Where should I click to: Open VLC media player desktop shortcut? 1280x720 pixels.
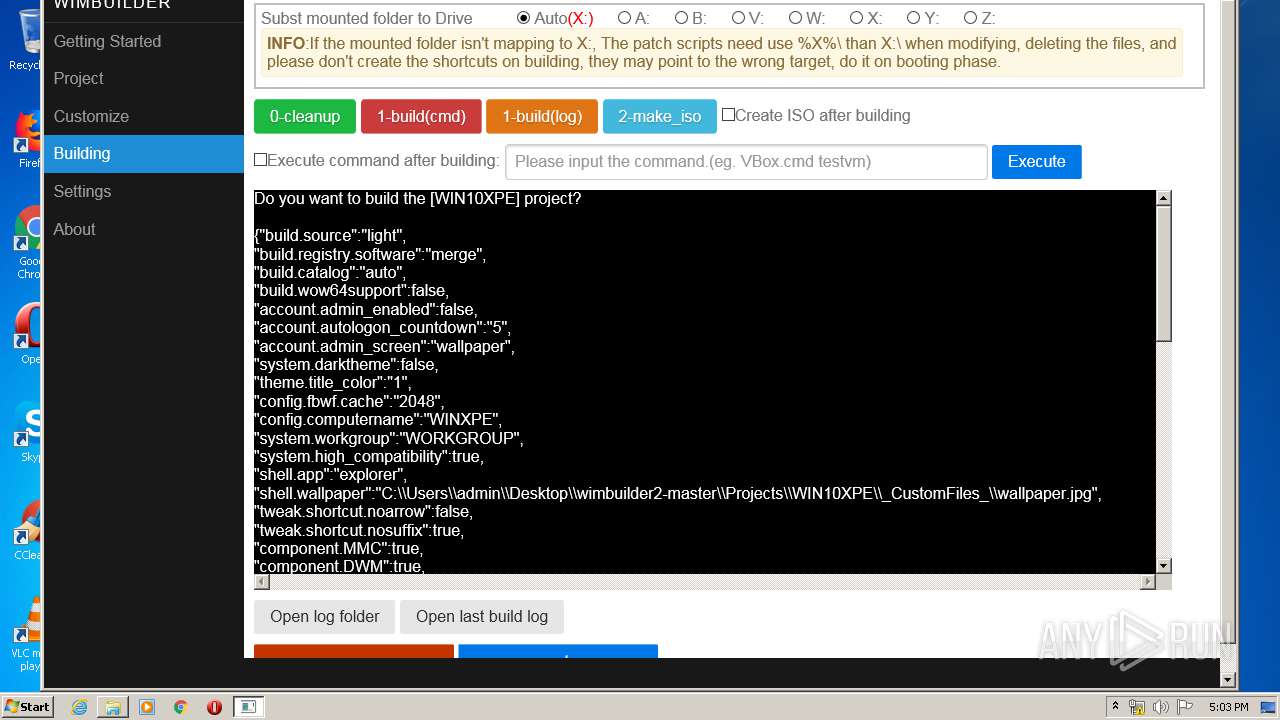tap(28, 635)
